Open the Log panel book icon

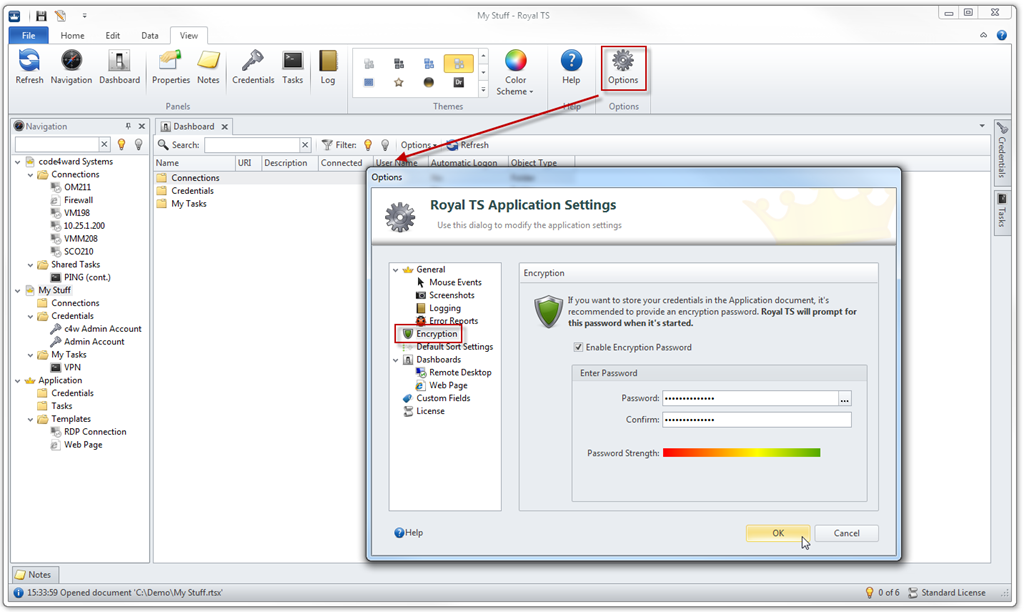click(x=328, y=67)
